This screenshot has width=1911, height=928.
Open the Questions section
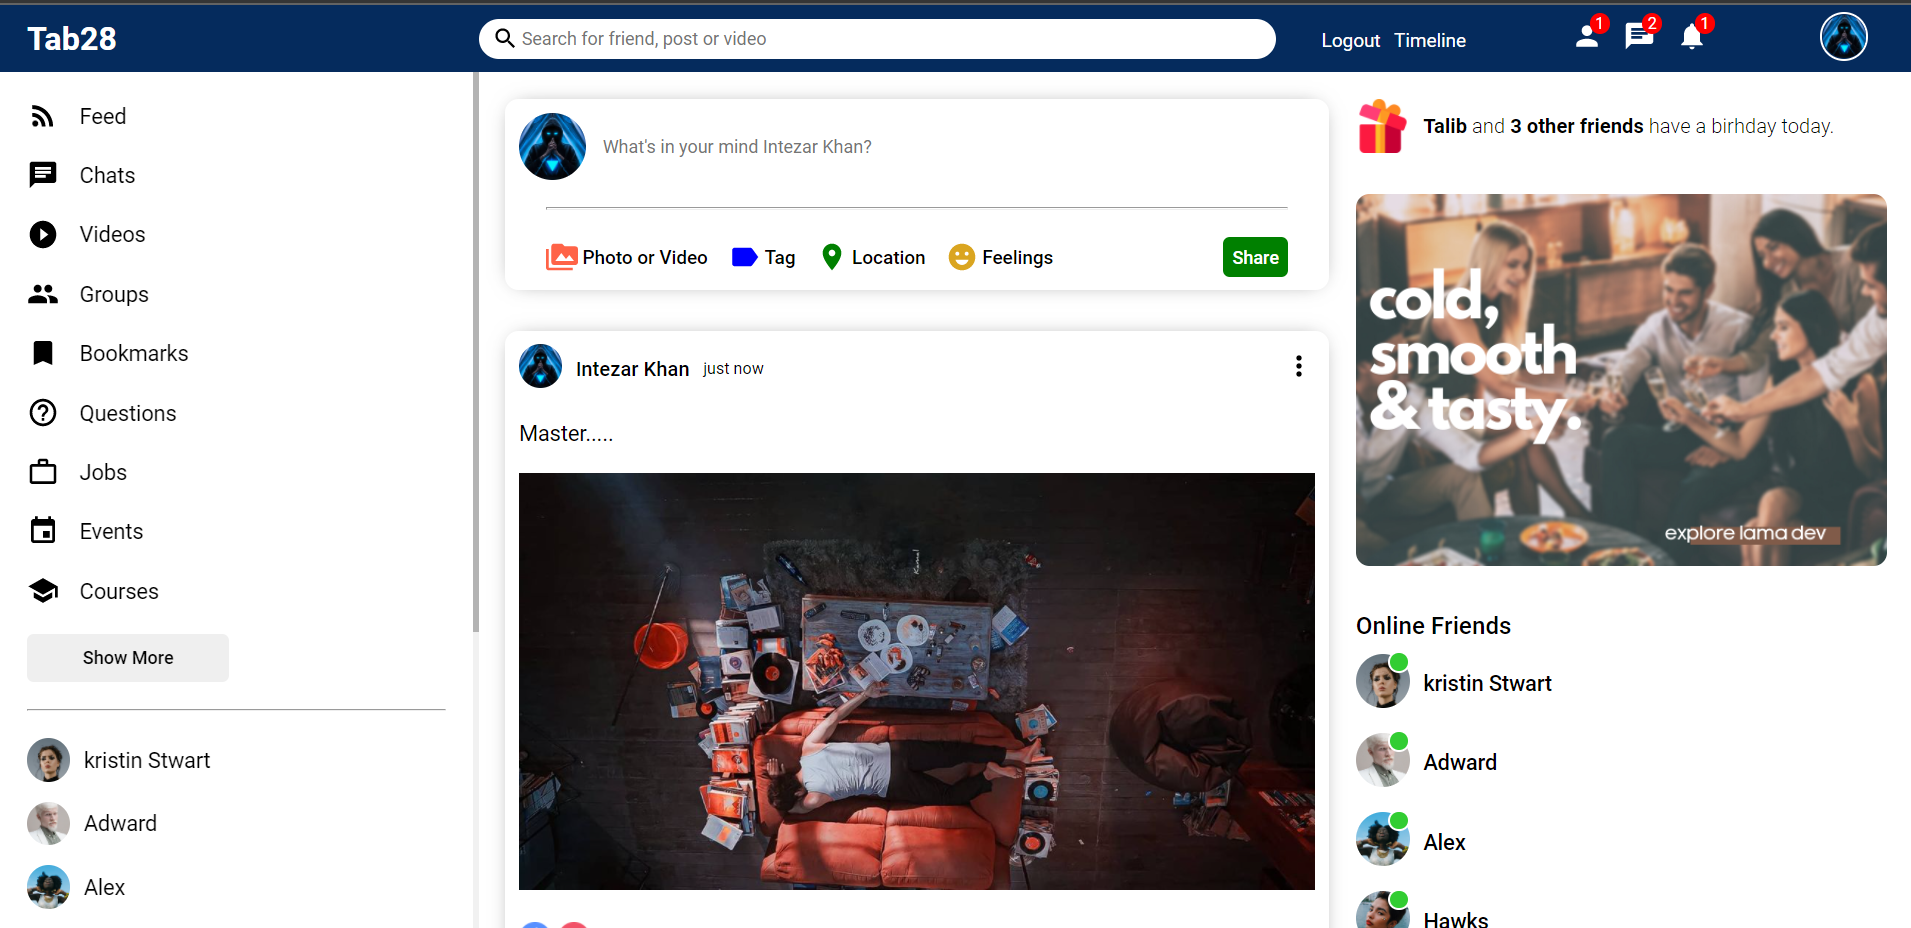127,413
